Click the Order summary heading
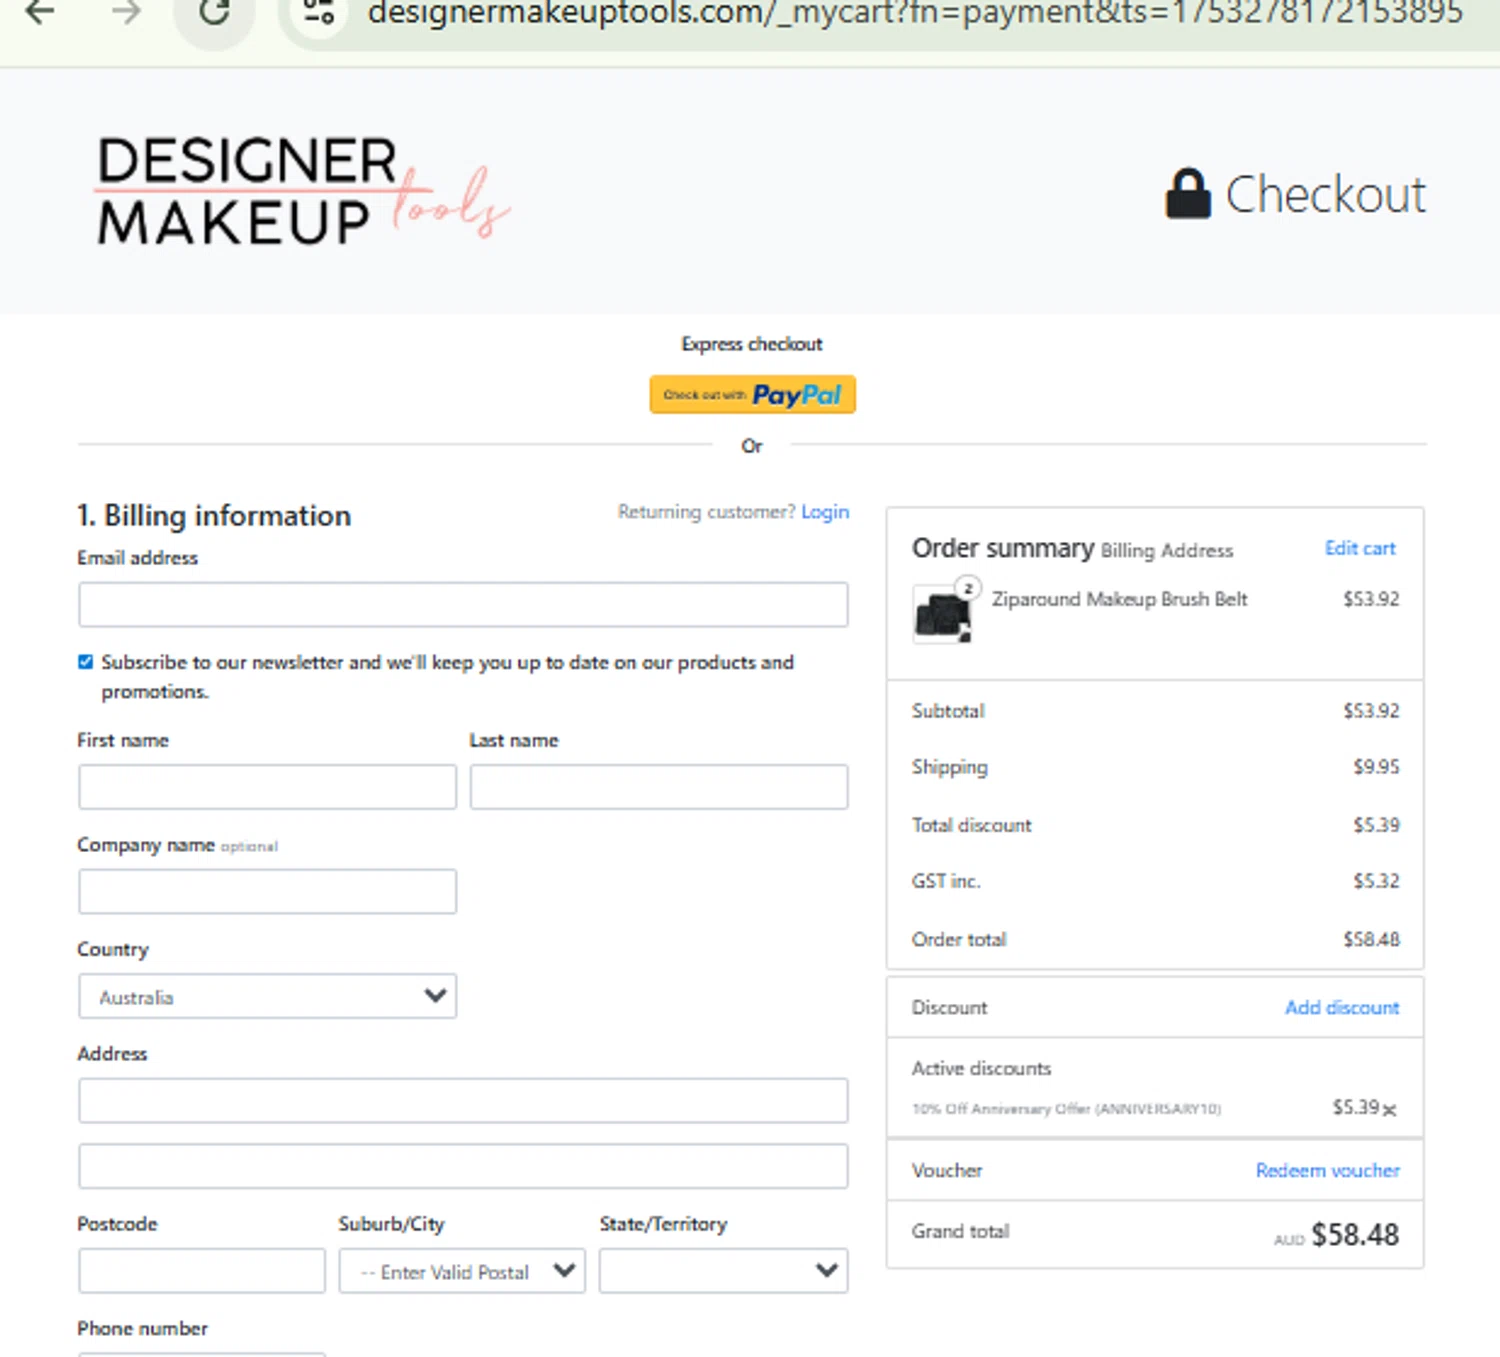Screen dimensions: 1500x1357 pyautogui.click(x=1003, y=548)
